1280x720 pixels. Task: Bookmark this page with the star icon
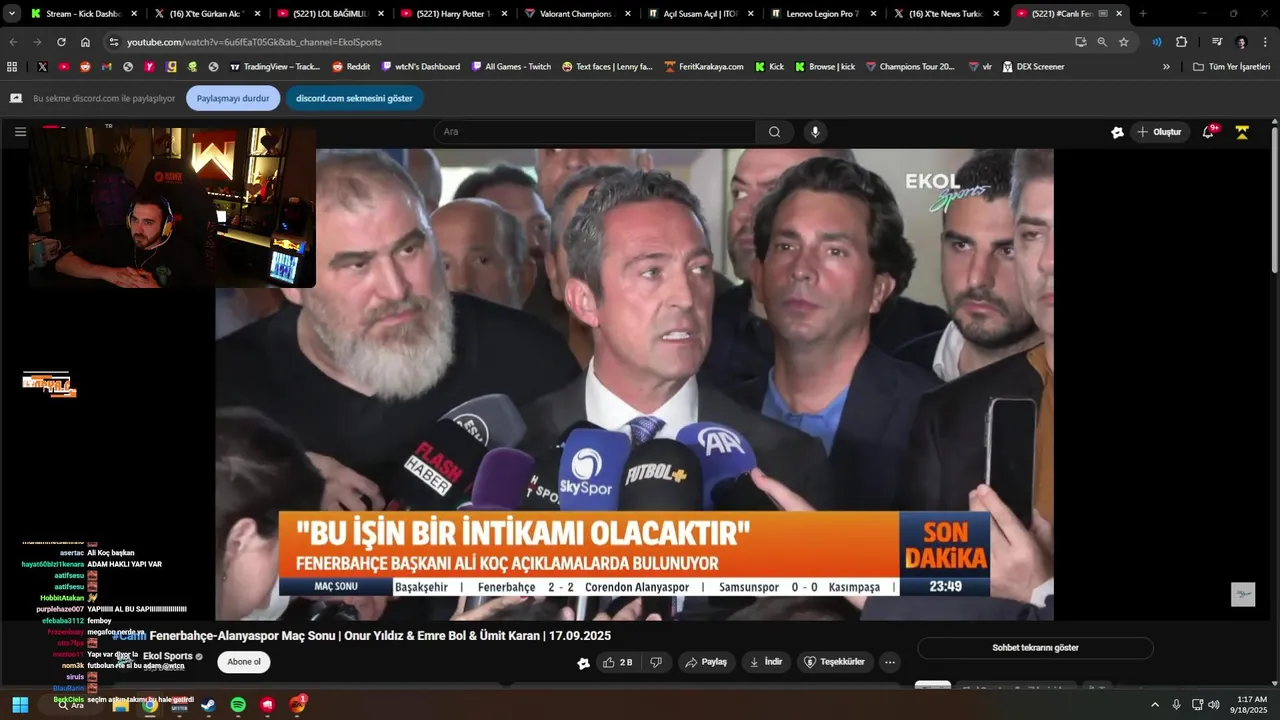pos(1124,42)
